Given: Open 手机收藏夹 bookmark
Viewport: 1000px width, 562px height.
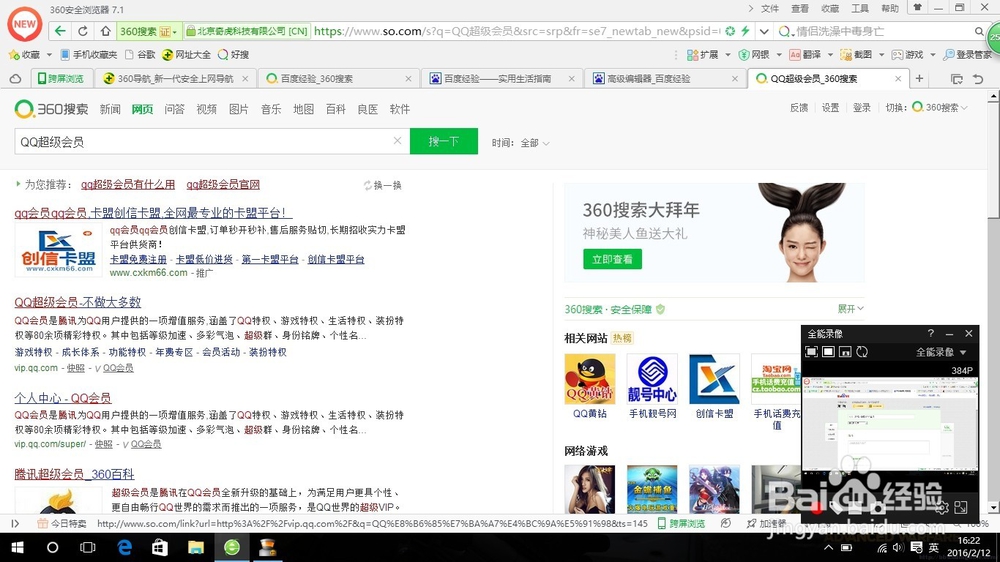Looking at the screenshot, I should click(x=89, y=55).
